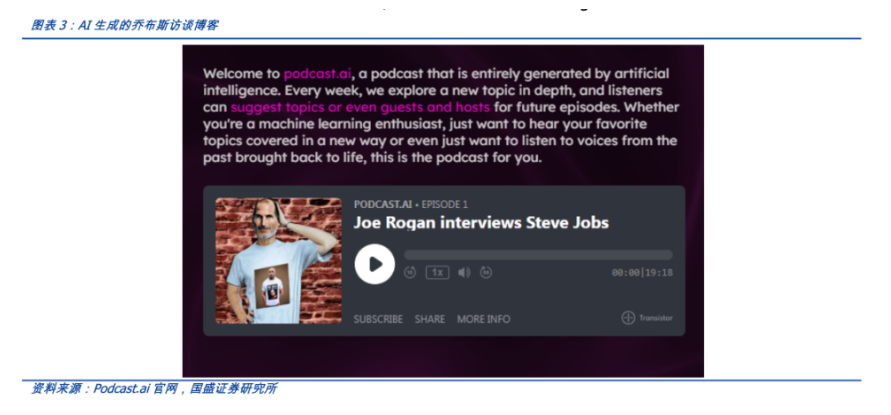The width and height of the screenshot is (891, 415).
Task: Click the figure caption '图表 3：AI 生成的乔布斯访谈博客'
Action: click(x=124, y=25)
